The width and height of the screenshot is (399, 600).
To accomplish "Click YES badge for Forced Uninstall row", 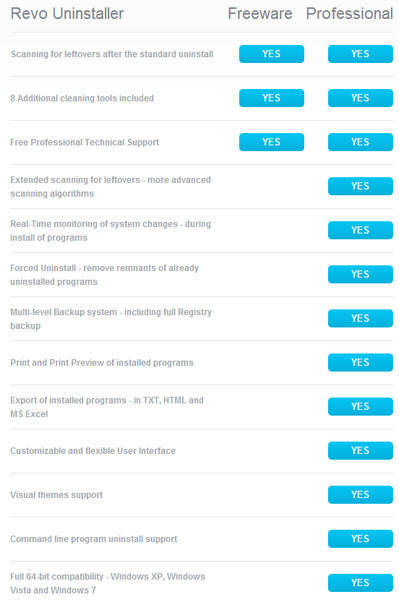I will tap(360, 274).
